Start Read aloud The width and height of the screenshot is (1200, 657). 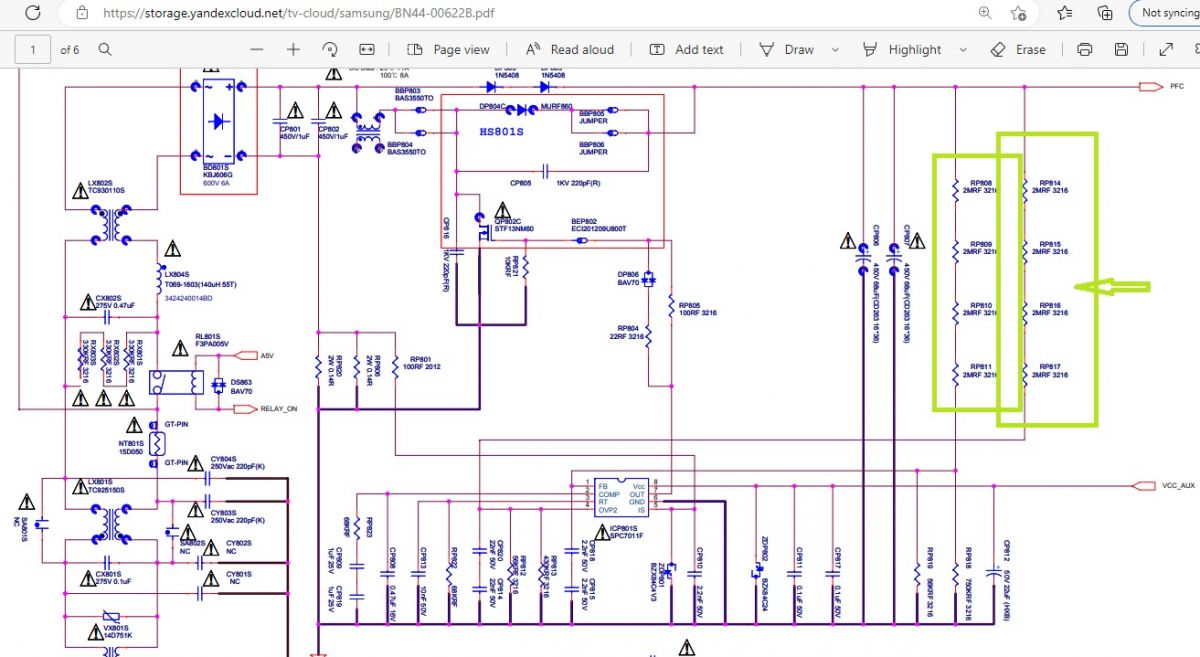569,49
